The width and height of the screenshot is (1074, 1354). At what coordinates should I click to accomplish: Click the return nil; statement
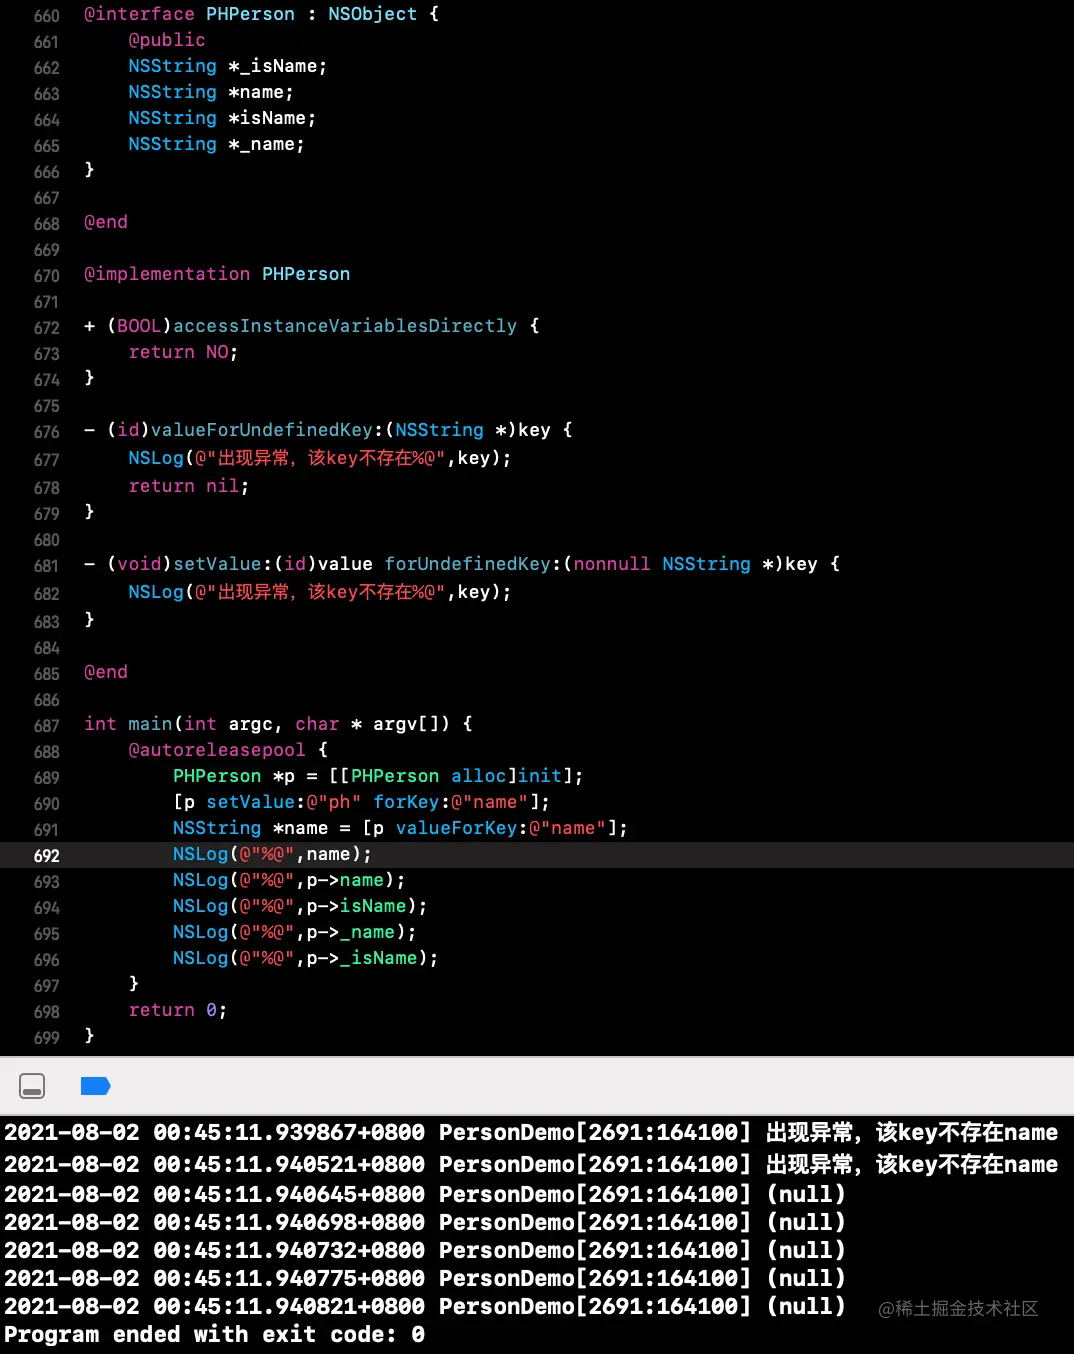(188, 486)
